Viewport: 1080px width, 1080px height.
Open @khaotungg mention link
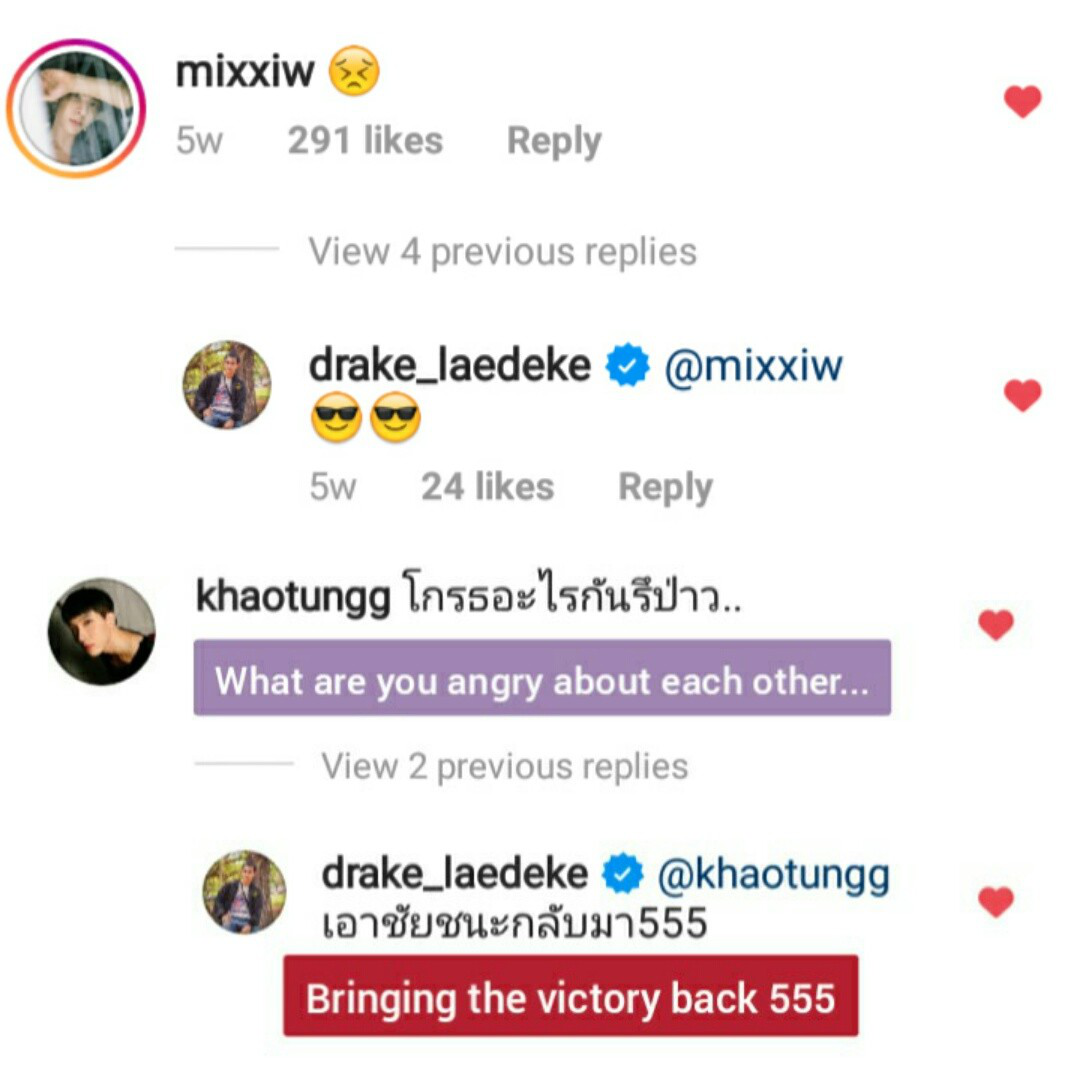773,875
